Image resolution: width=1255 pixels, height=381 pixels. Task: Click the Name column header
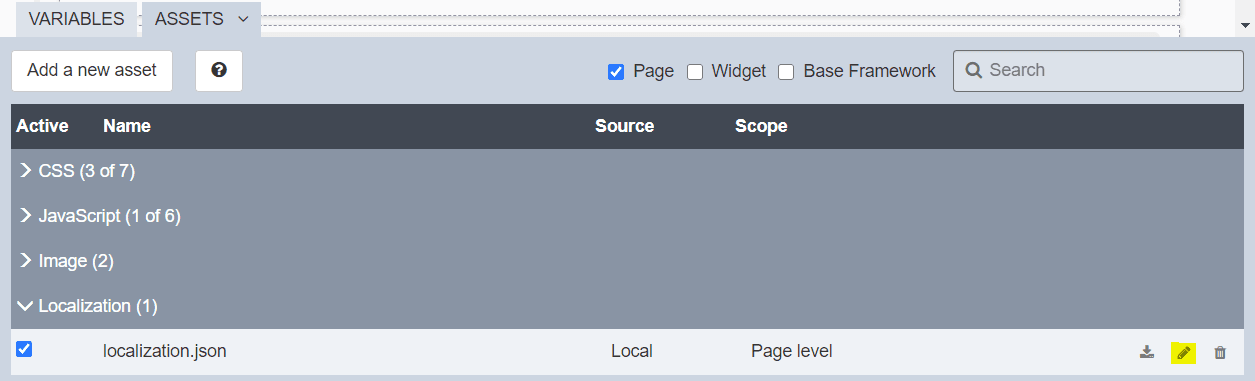[127, 126]
